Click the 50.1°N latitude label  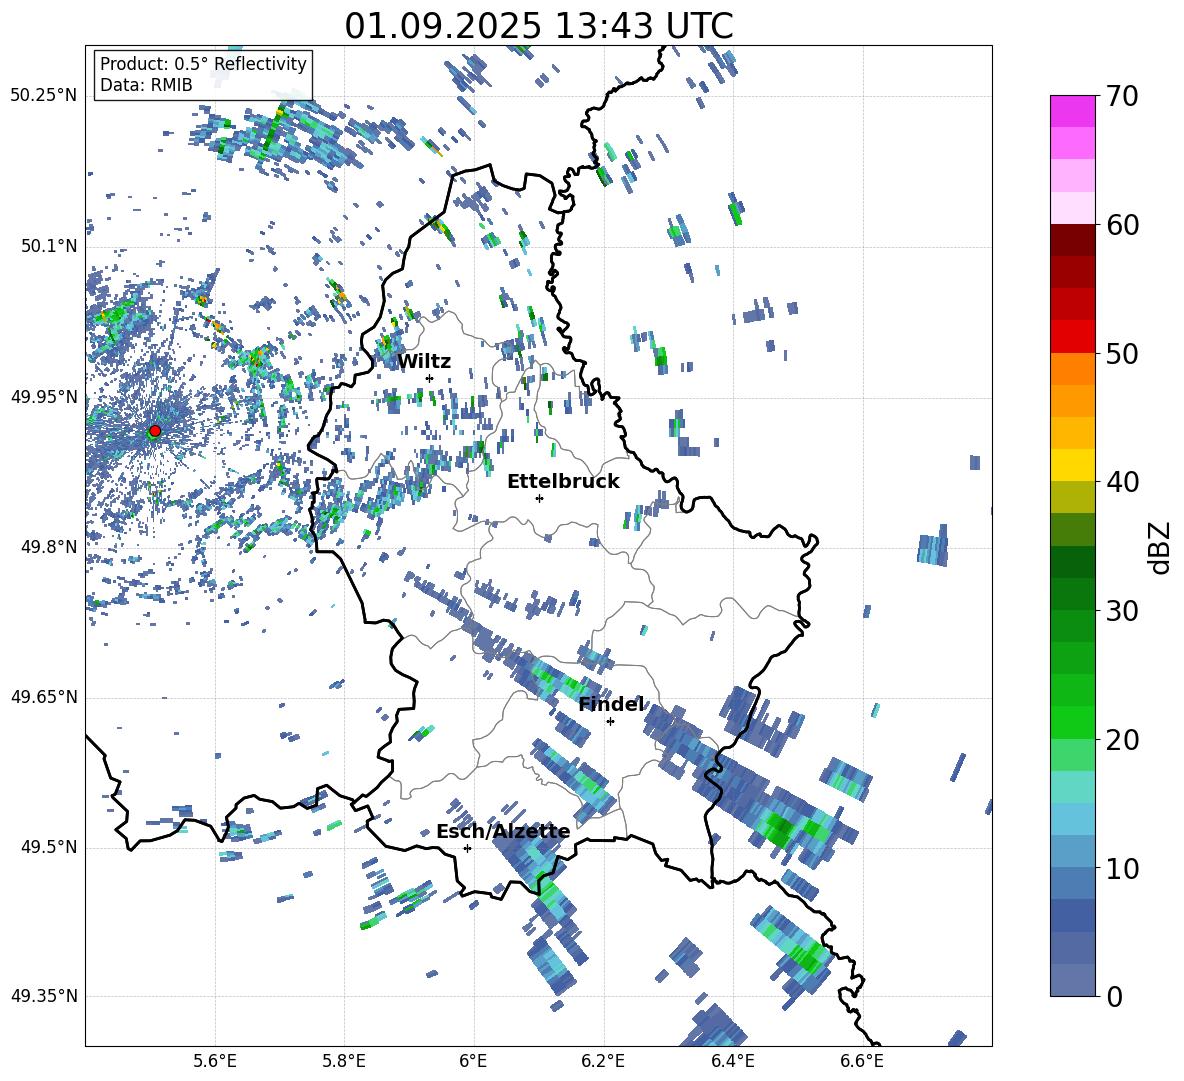pos(48,246)
